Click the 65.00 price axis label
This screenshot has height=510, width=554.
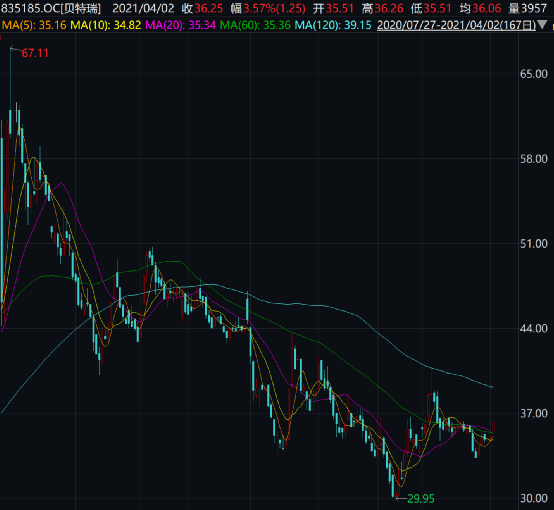(x=534, y=74)
